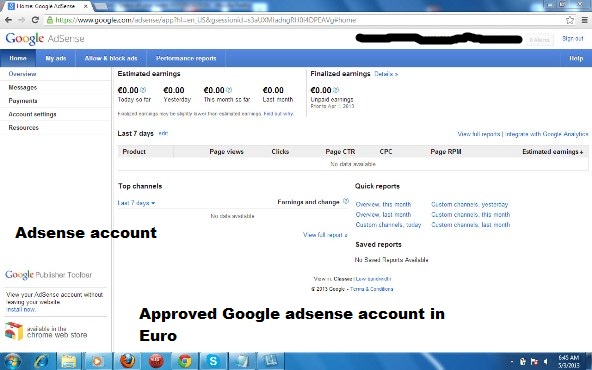The image size is (592, 370).
Task: Click the volume speaker icon in the tray
Action: 545,361
